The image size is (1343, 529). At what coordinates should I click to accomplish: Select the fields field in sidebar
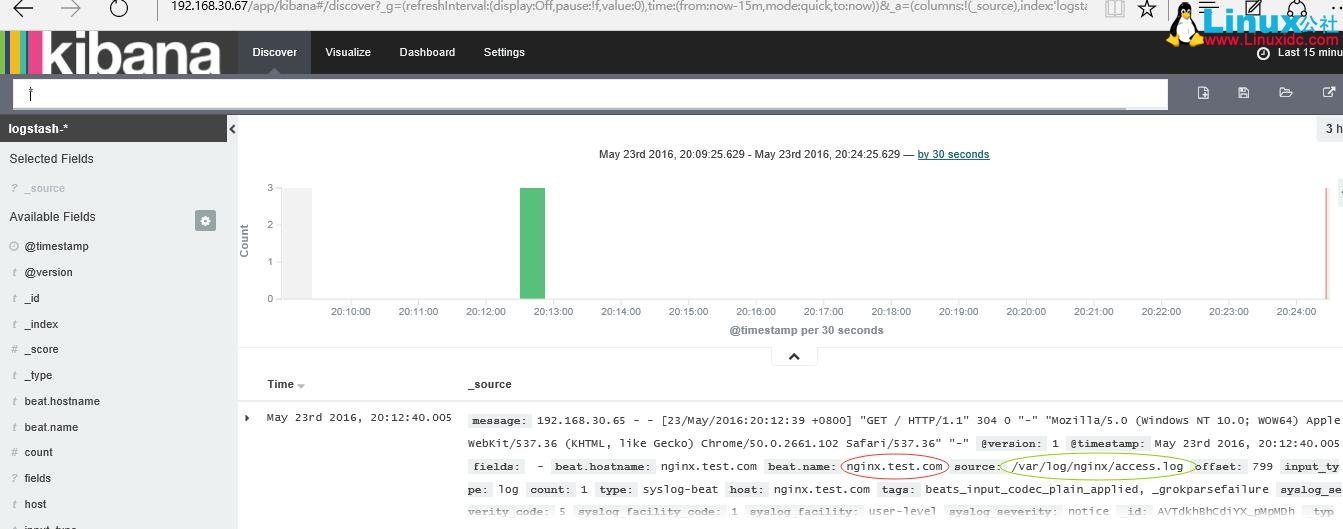click(x=38, y=478)
